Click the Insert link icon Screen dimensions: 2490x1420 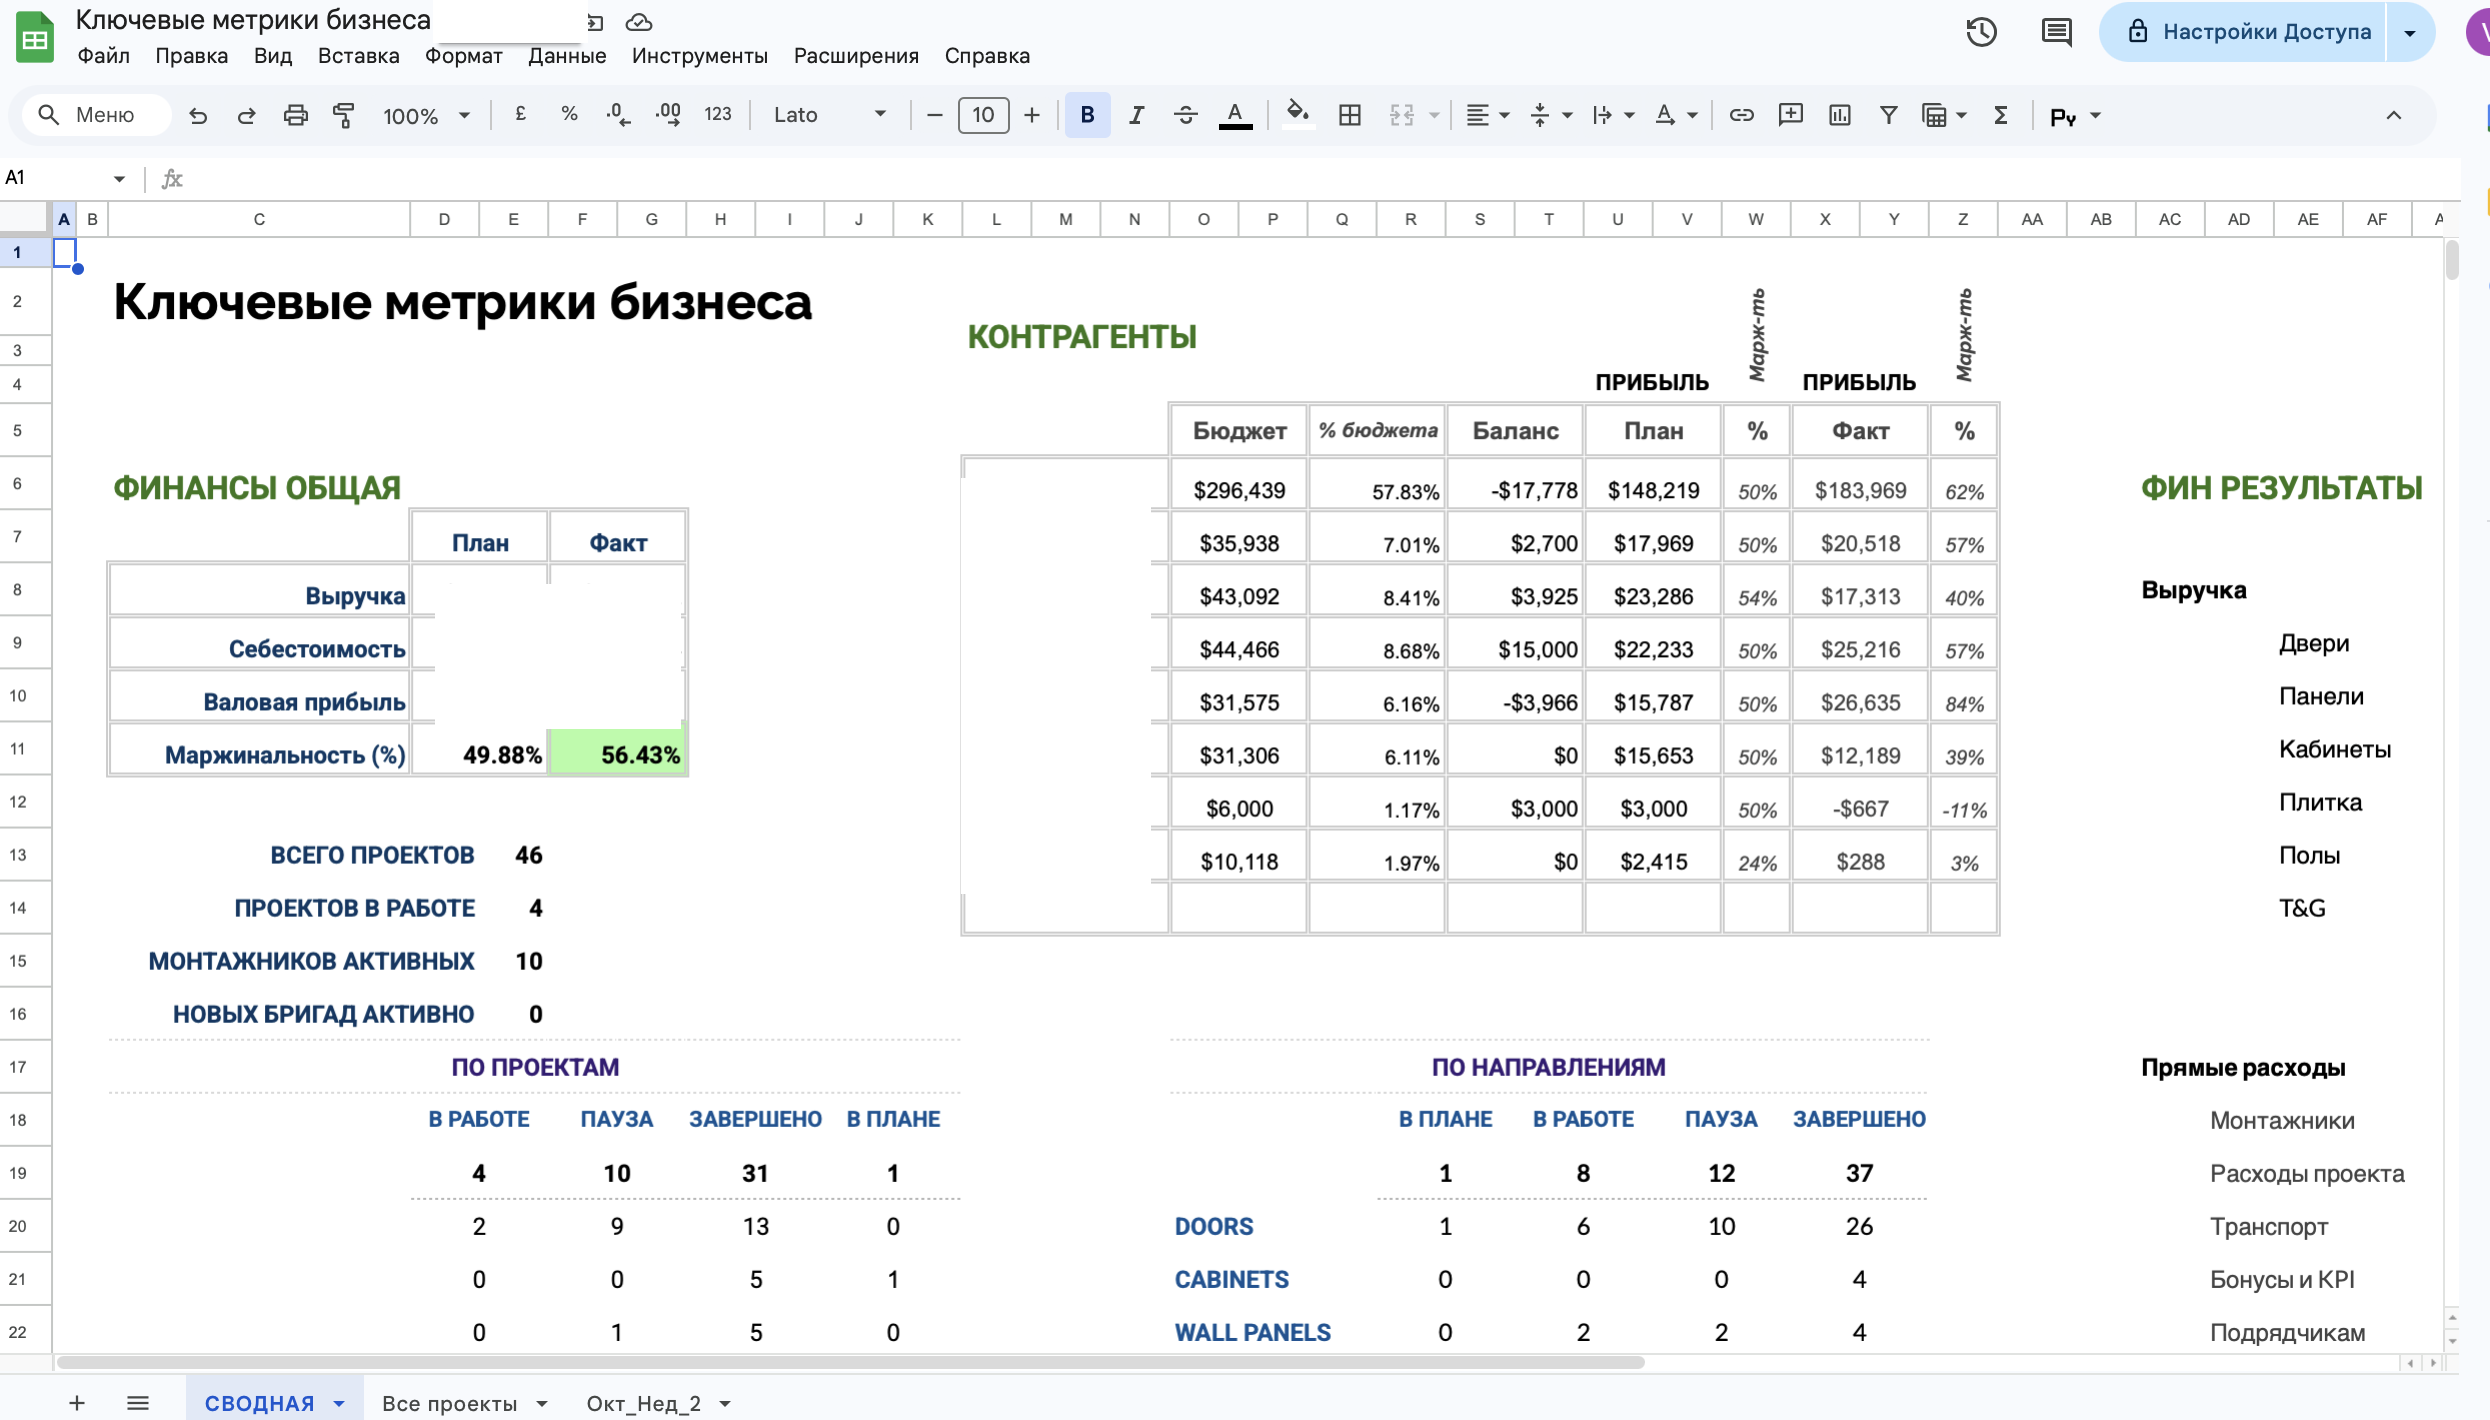pyautogui.click(x=1741, y=115)
